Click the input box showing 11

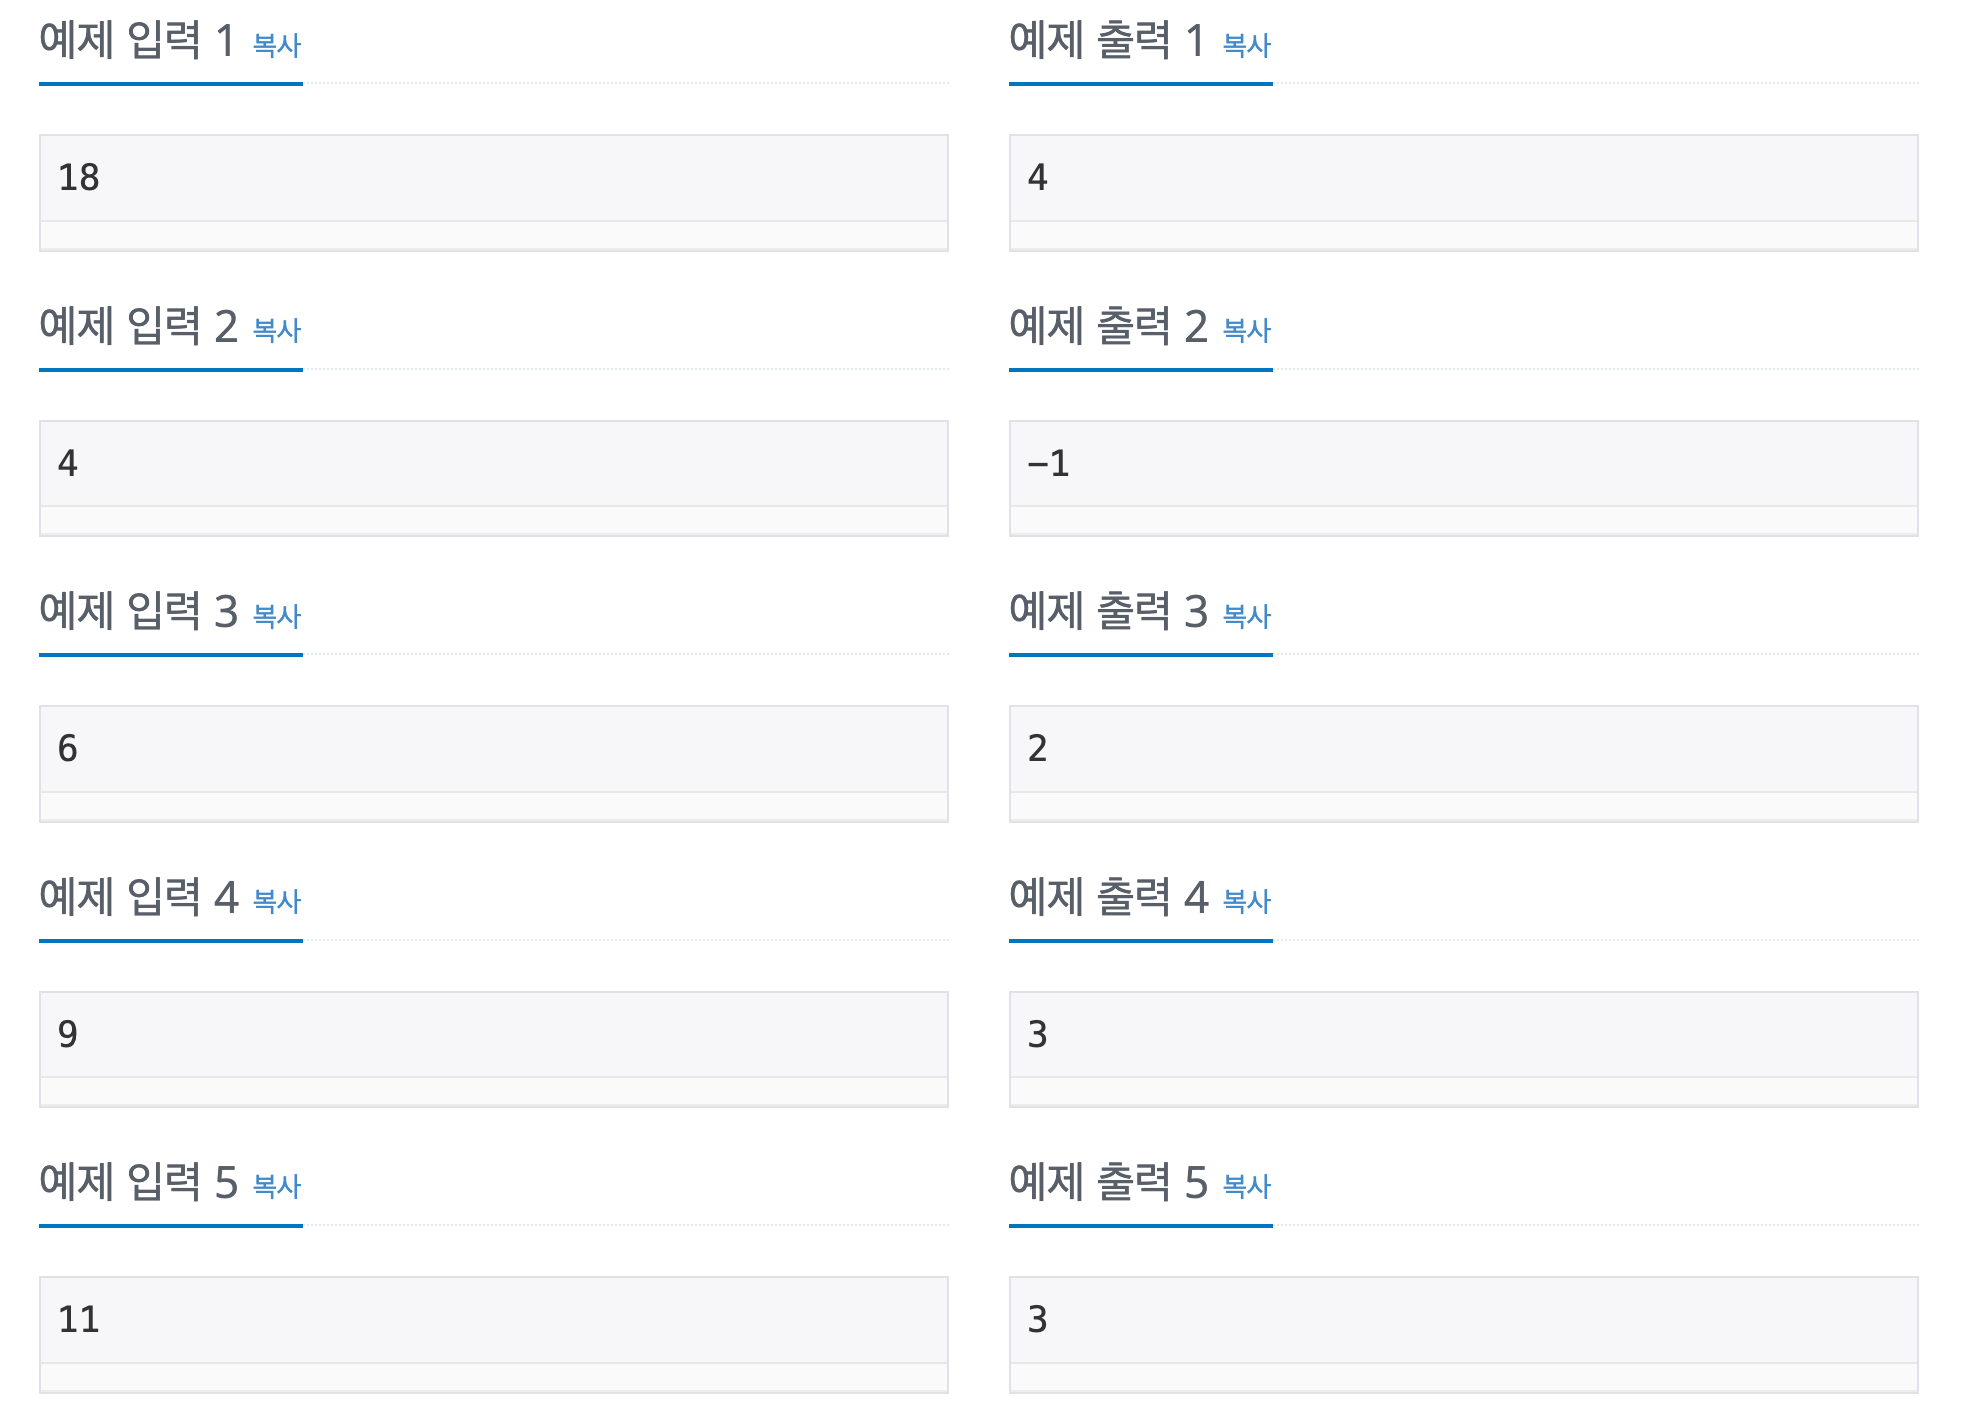point(494,1334)
